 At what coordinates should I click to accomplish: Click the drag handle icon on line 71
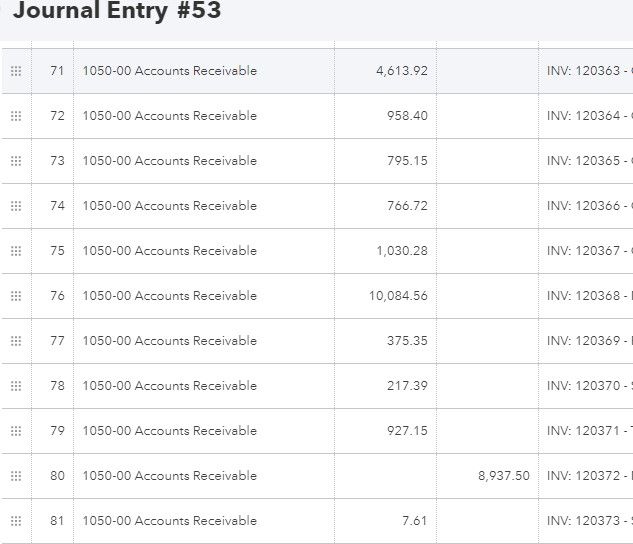[16, 71]
